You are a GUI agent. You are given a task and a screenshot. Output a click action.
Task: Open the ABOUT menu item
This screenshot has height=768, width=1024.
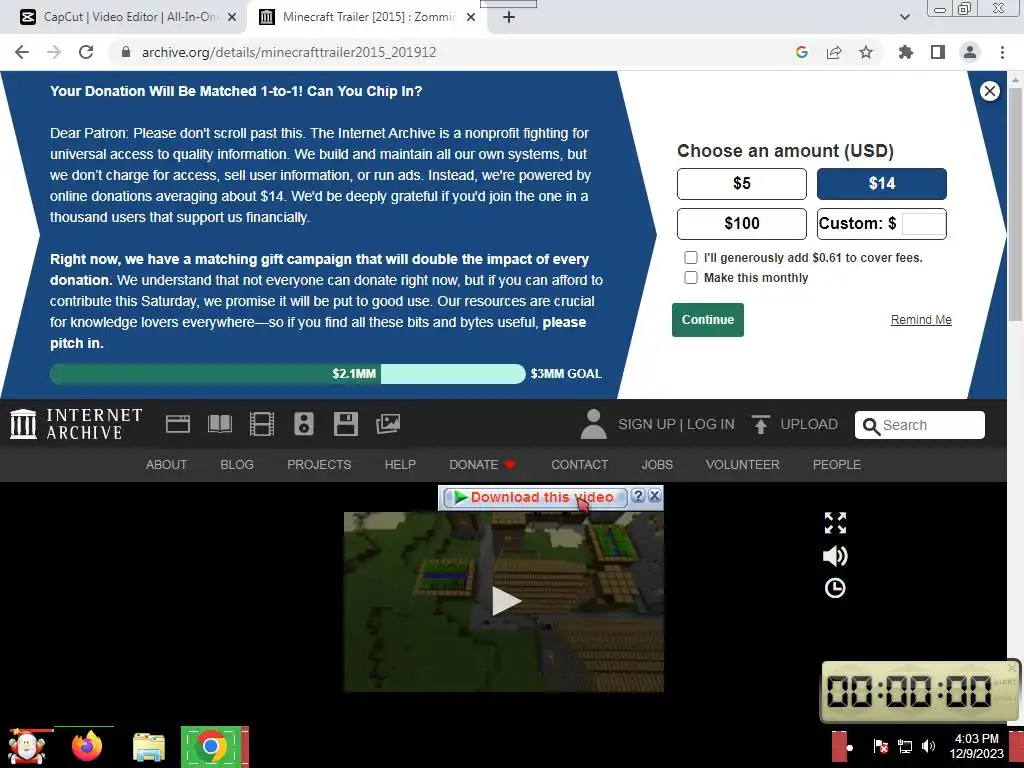tap(167, 464)
